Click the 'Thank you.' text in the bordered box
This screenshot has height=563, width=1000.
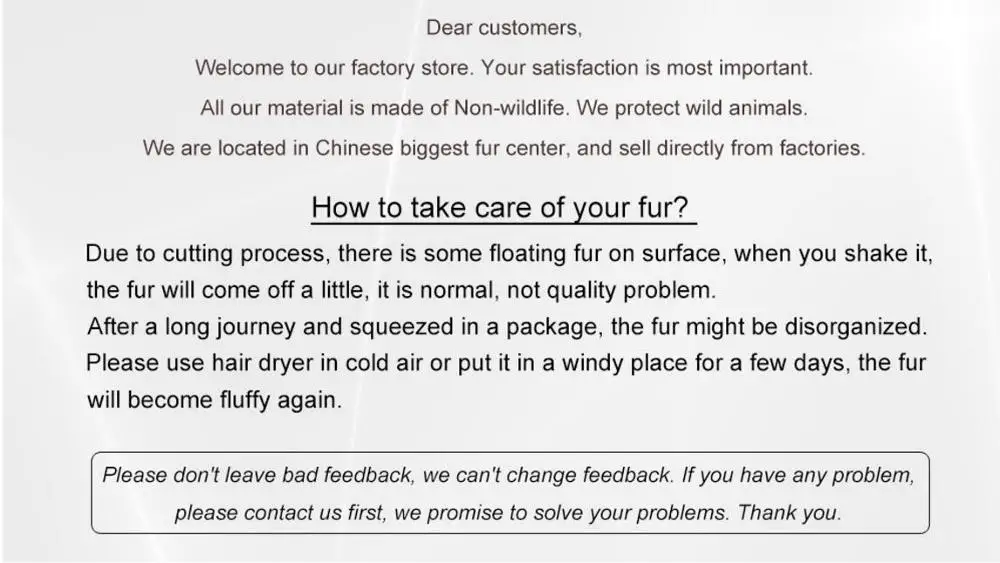790,513
